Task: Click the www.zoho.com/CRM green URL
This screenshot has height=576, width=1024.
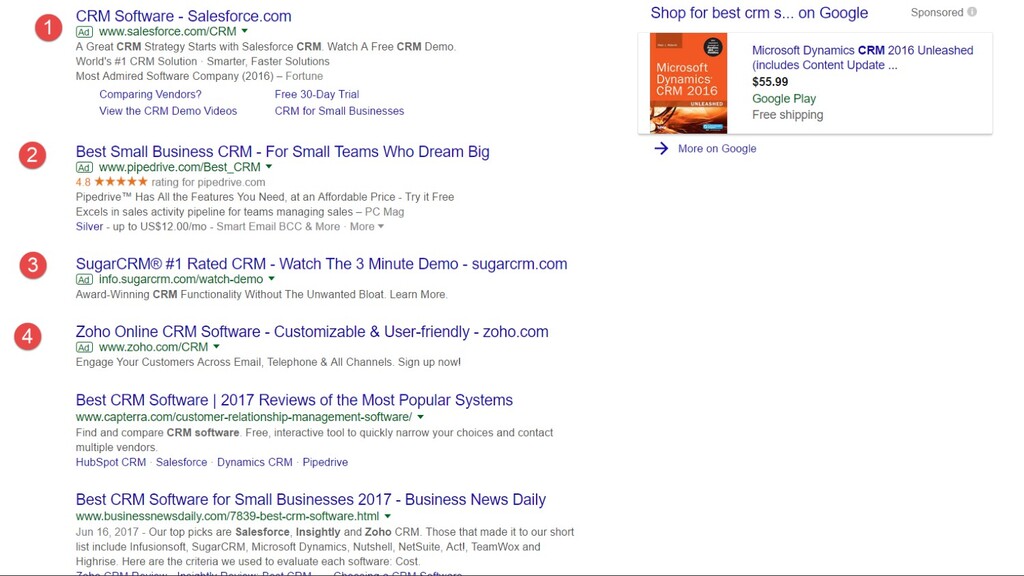Action: pyautogui.click(x=153, y=347)
